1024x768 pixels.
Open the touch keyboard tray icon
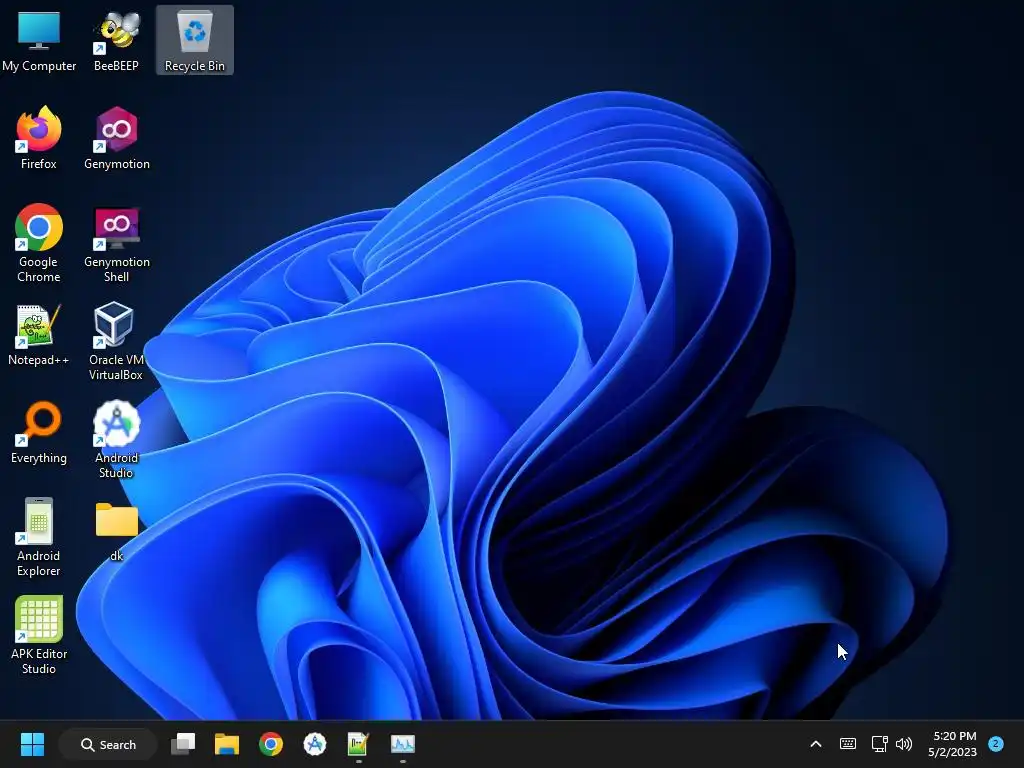pos(848,744)
